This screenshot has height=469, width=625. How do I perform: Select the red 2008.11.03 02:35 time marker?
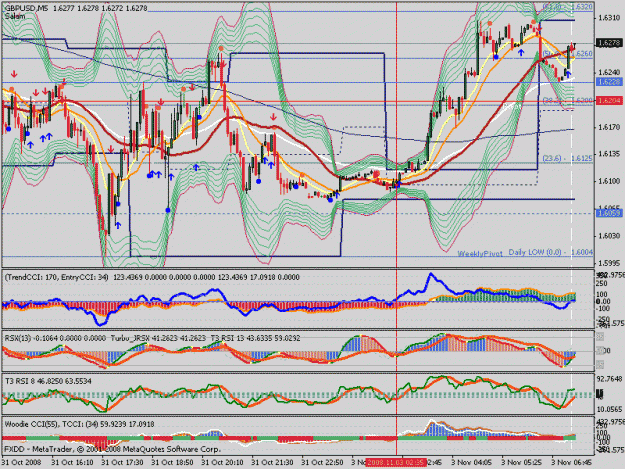pos(395,462)
